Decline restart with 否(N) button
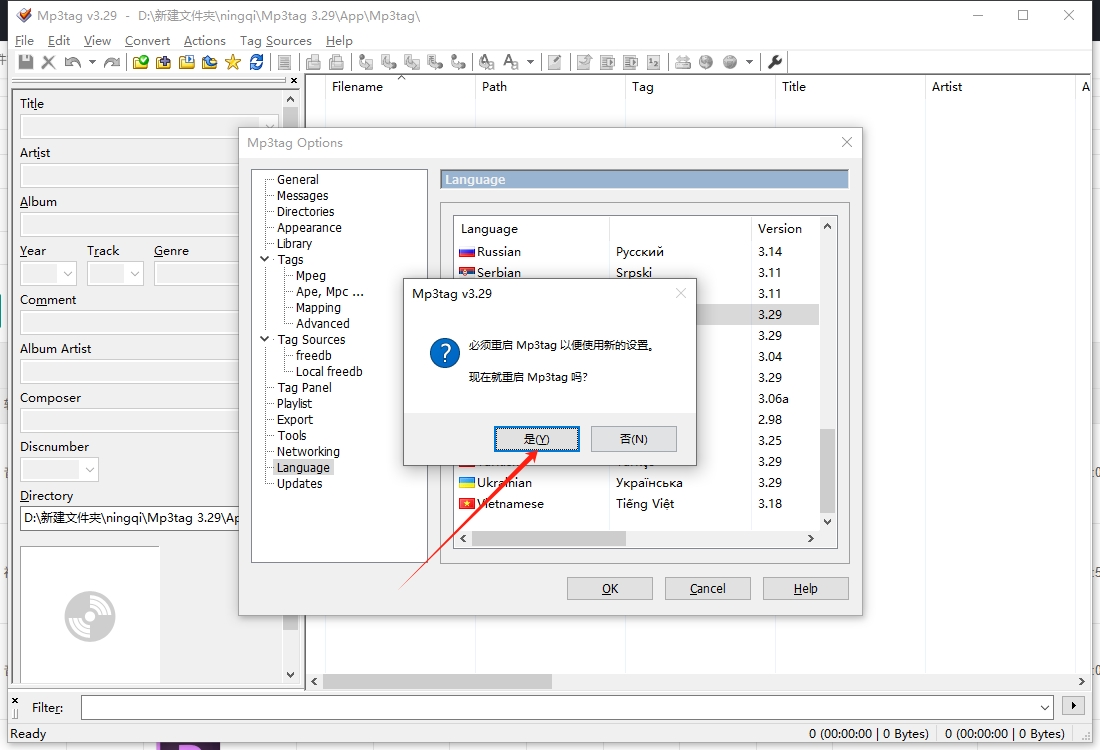The width and height of the screenshot is (1100, 750). pos(633,439)
